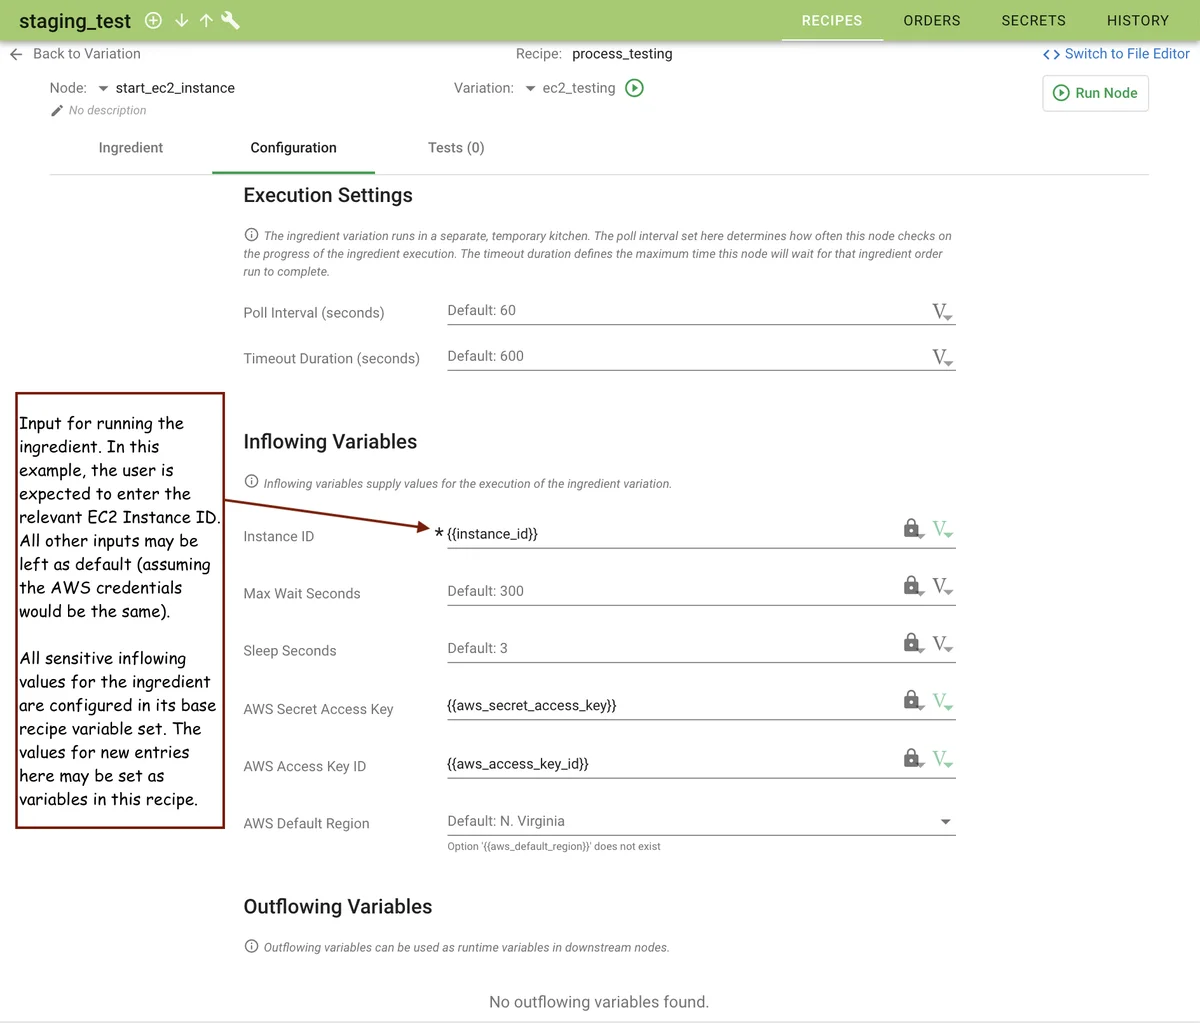Screen dimensions: 1200x1024
Task: Open the Node dropdown for start_ec2_instance
Action: (x=103, y=89)
